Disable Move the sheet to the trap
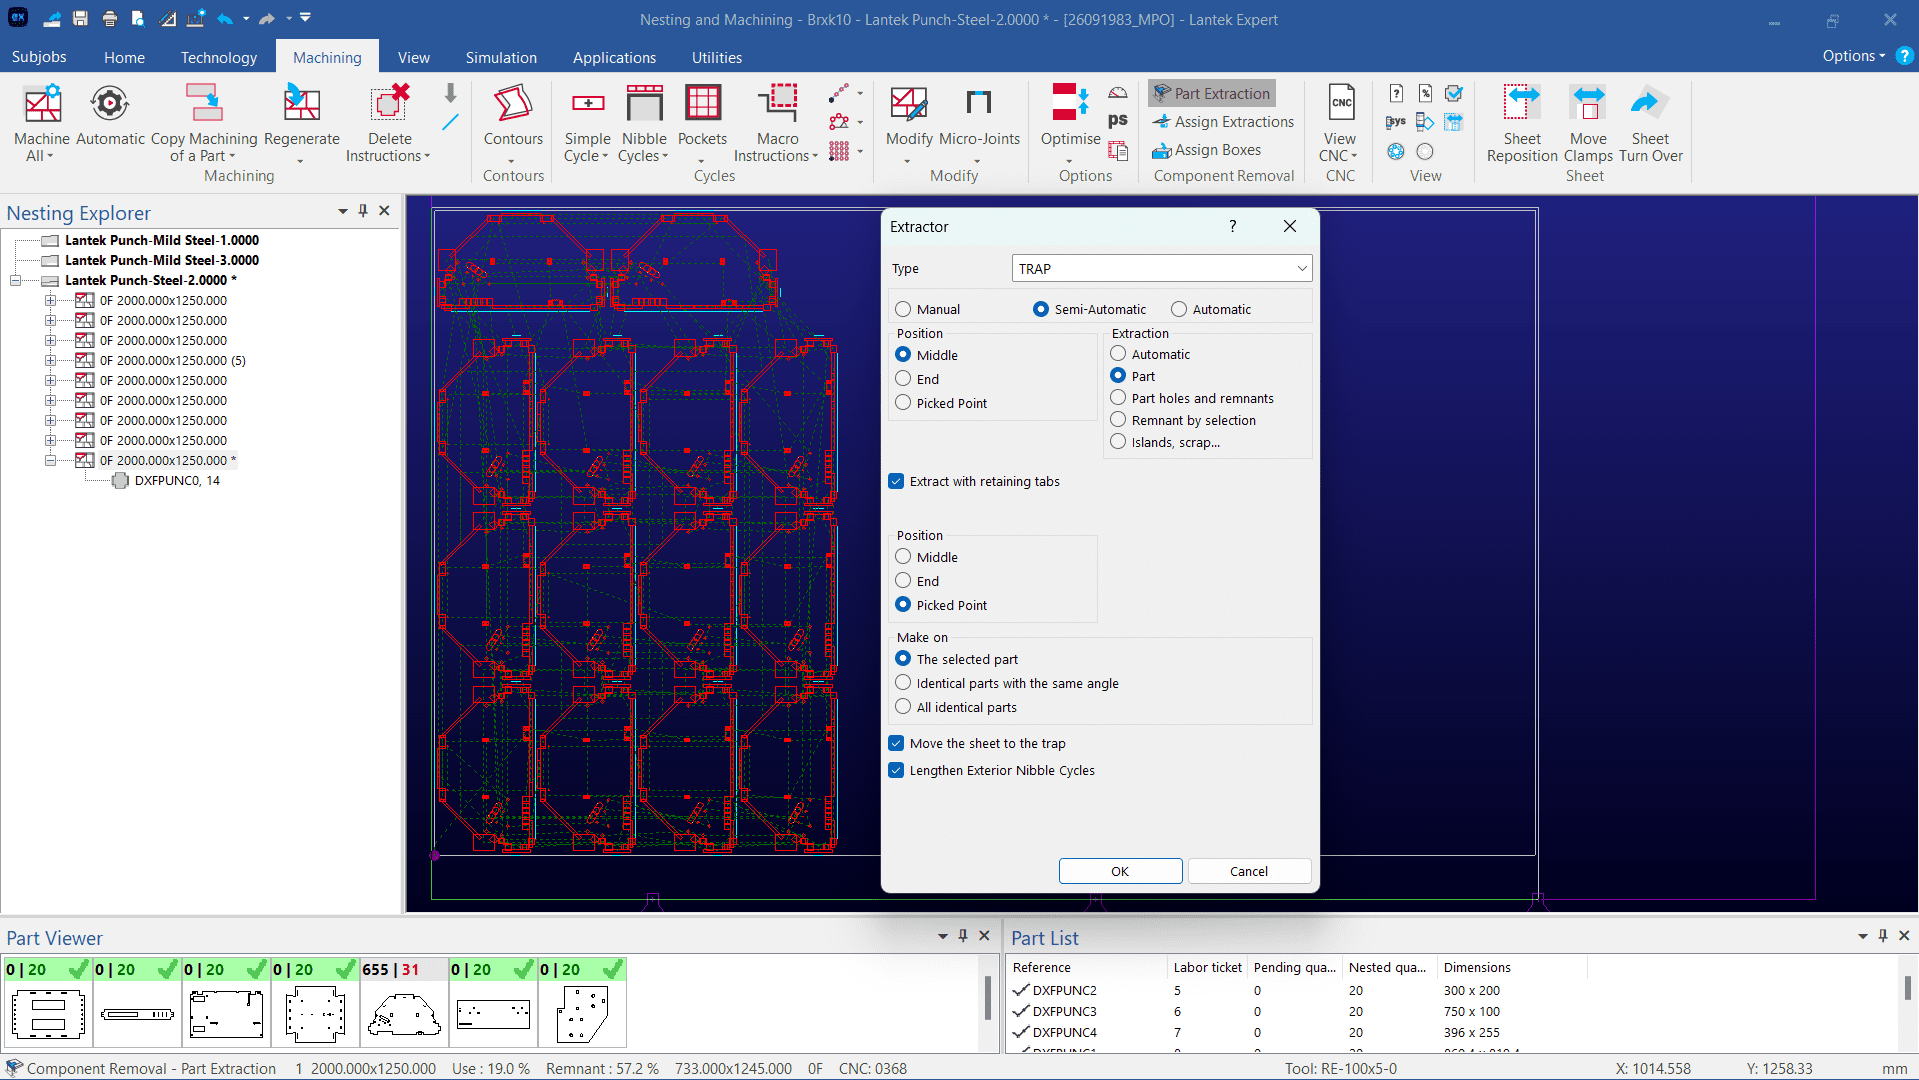The width and height of the screenshot is (1919, 1080). 897,743
